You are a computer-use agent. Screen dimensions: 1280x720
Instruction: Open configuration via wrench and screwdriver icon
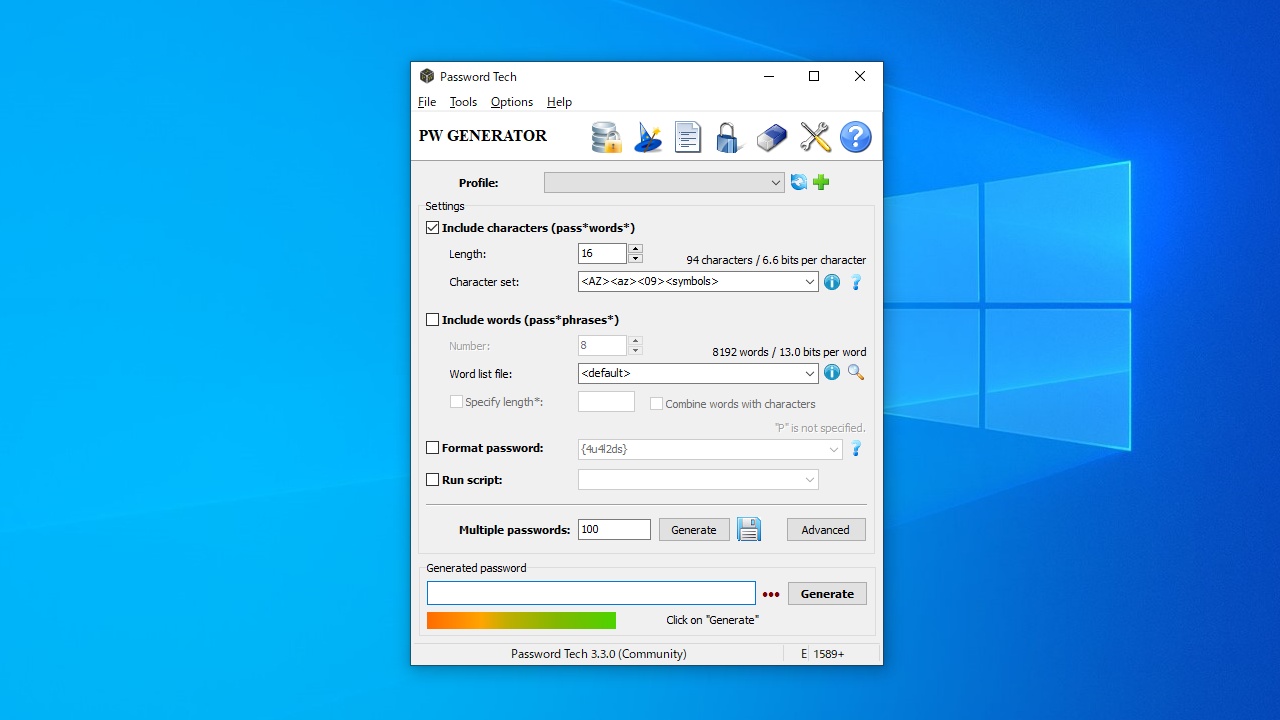click(x=815, y=137)
